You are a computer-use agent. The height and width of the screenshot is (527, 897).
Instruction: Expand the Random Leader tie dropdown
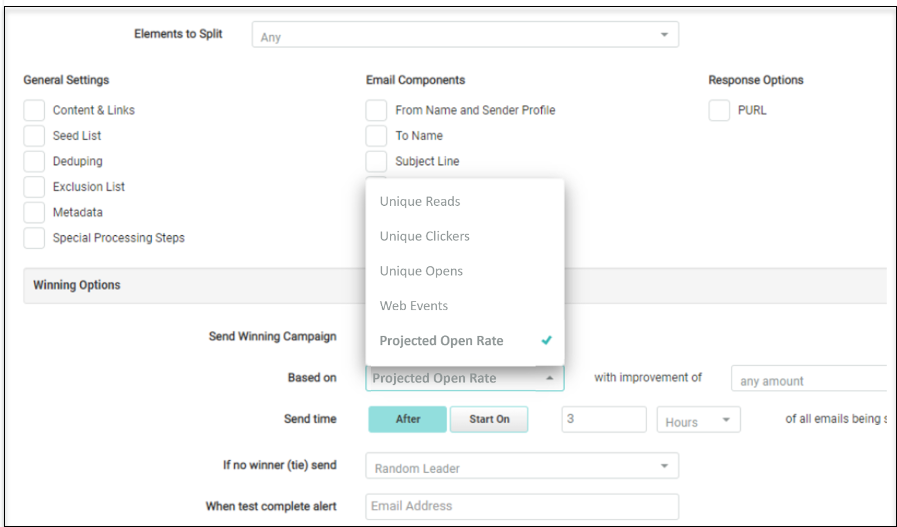pyautogui.click(x=521, y=467)
